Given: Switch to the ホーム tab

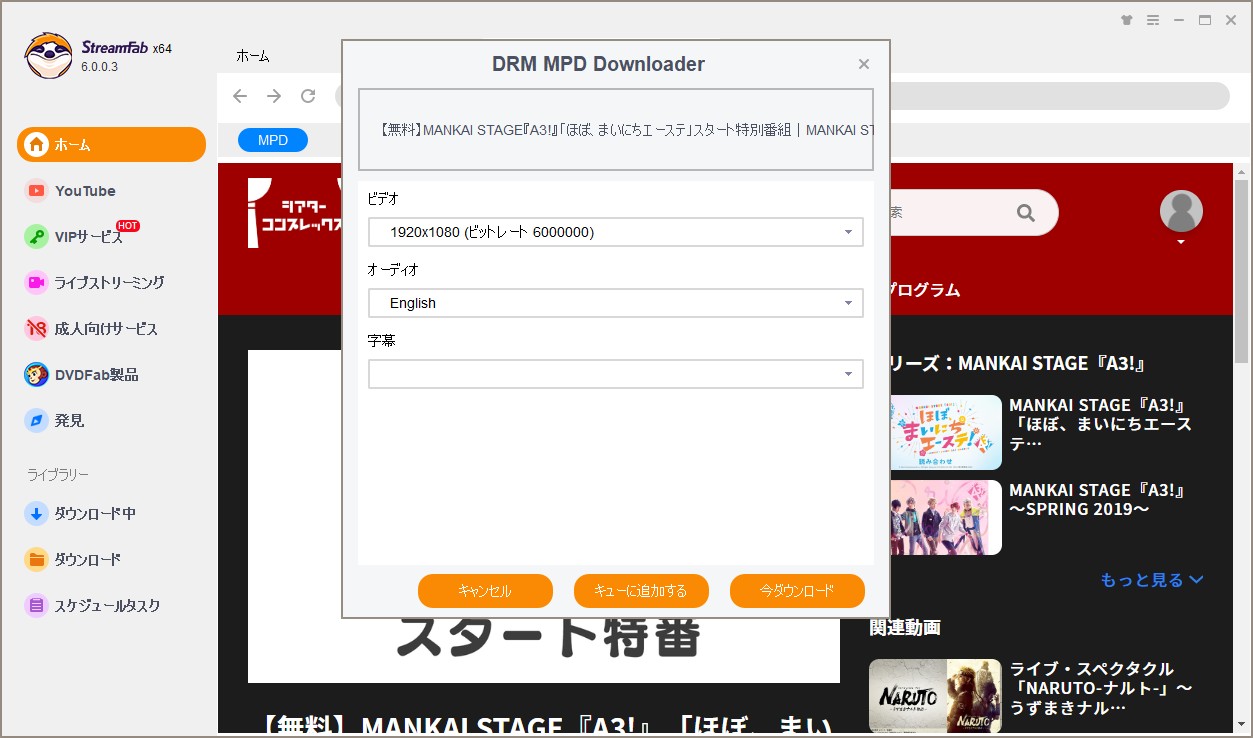Looking at the screenshot, I should (252, 56).
